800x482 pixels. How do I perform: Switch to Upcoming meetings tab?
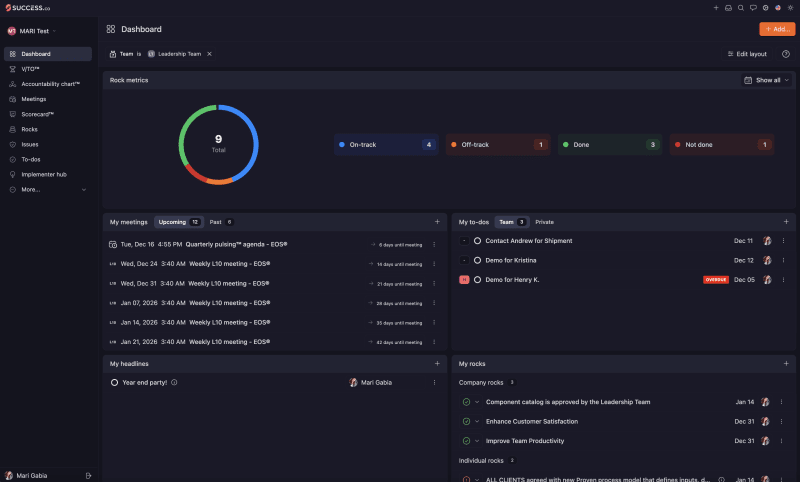click(x=179, y=222)
